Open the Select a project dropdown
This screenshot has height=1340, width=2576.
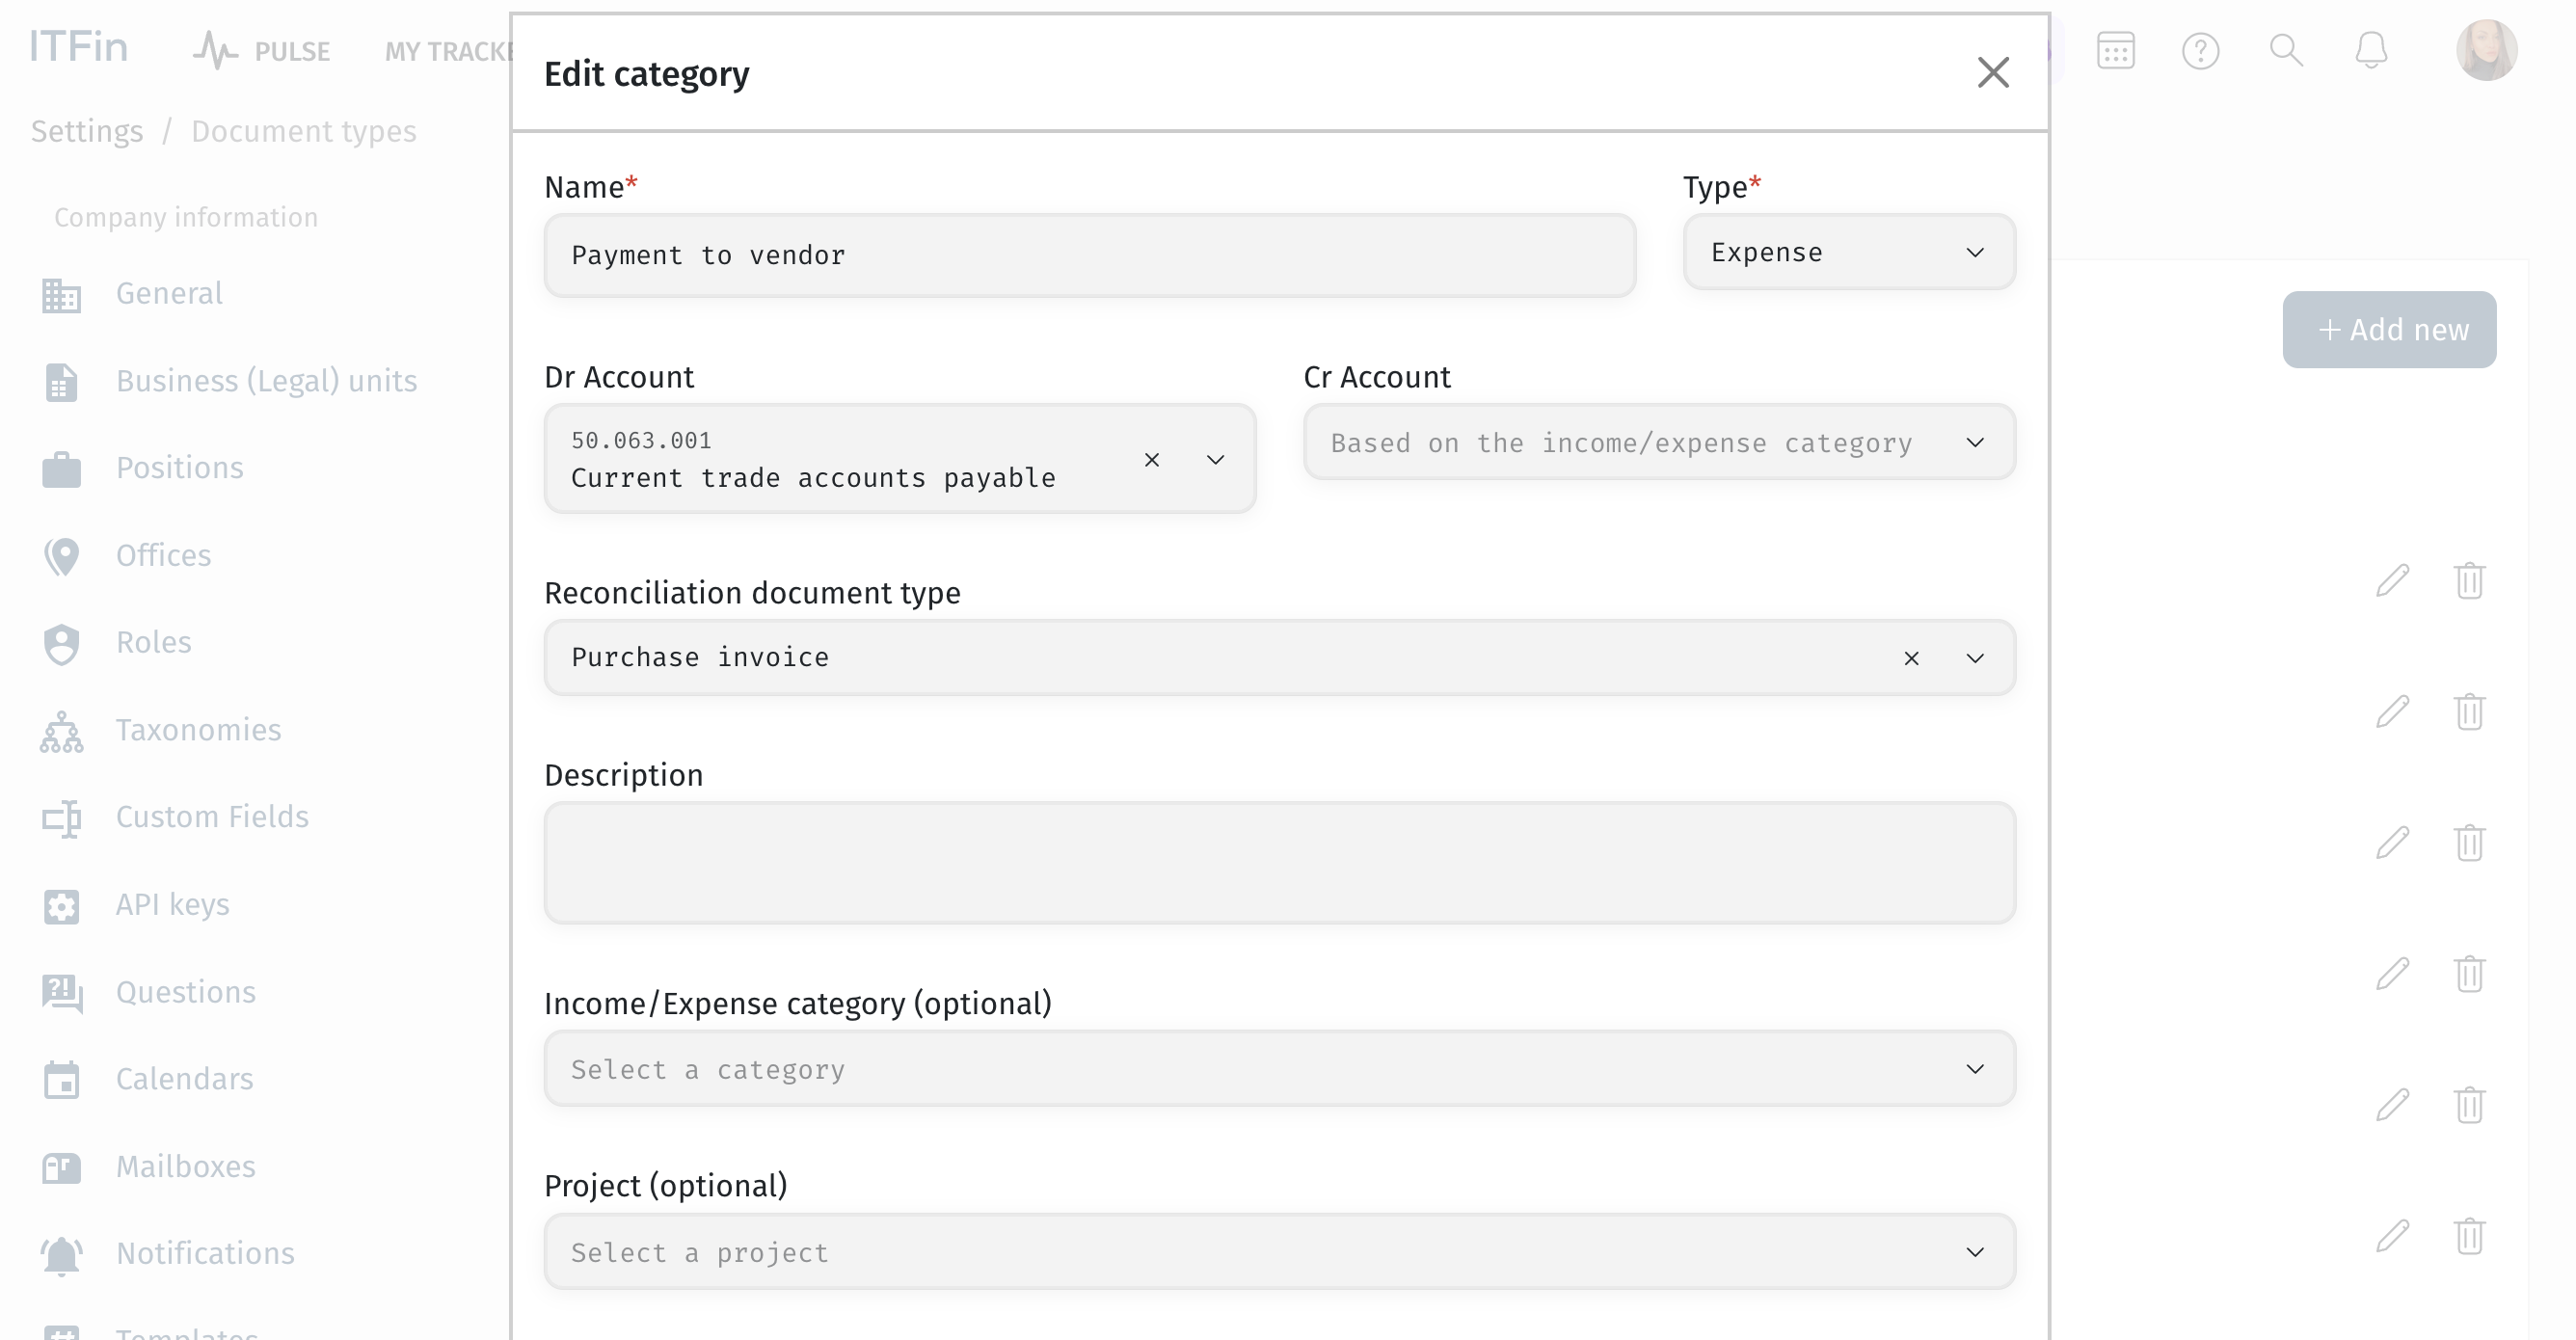point(1279,1252)
